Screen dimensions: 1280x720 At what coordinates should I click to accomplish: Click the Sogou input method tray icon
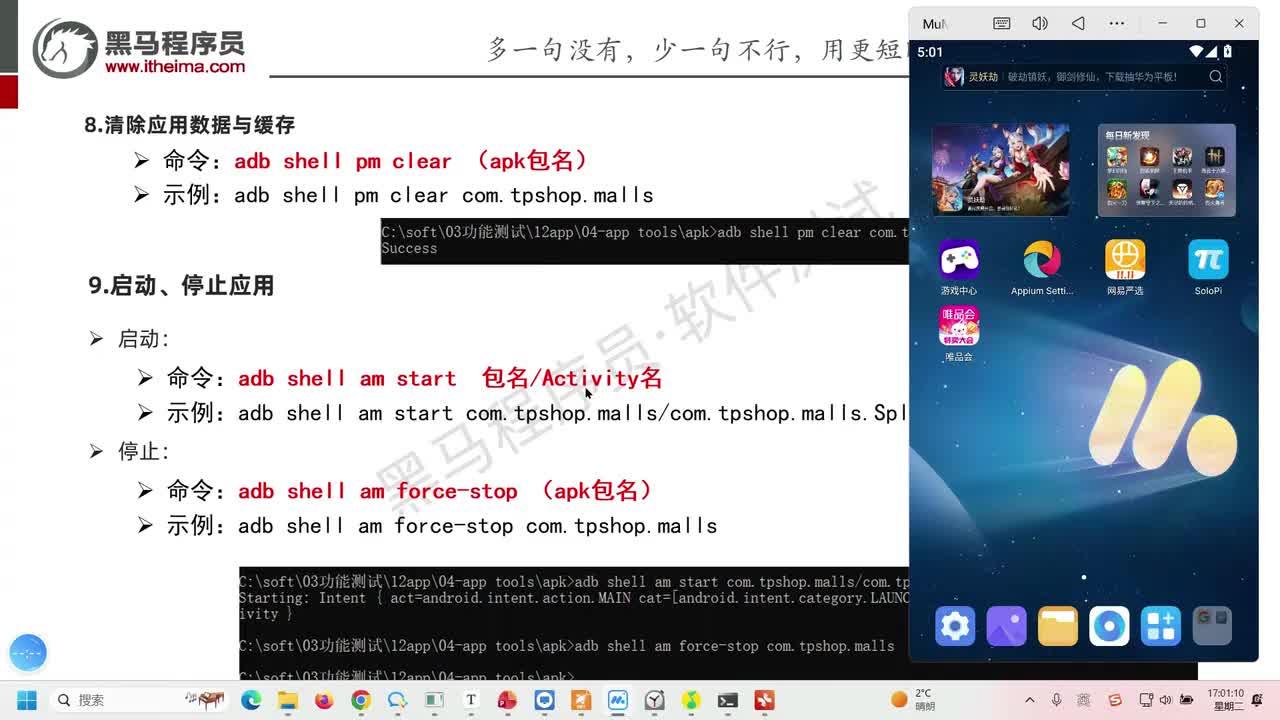pos(1115,700)
